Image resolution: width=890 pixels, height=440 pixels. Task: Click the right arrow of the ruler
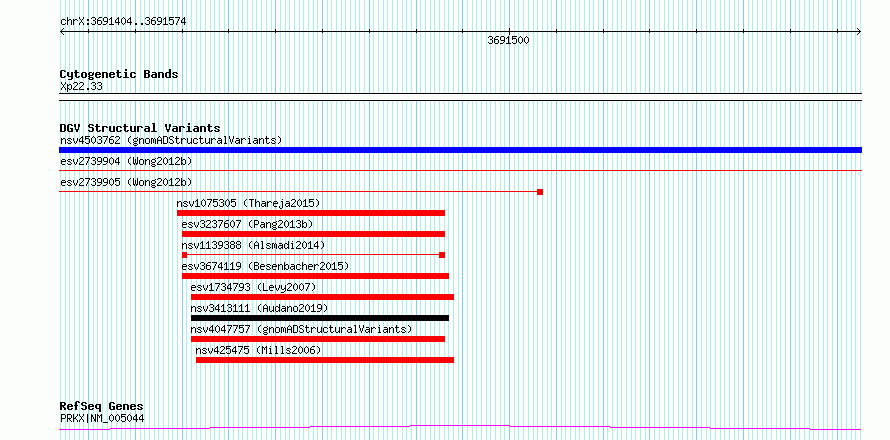[x=859, y=32]
